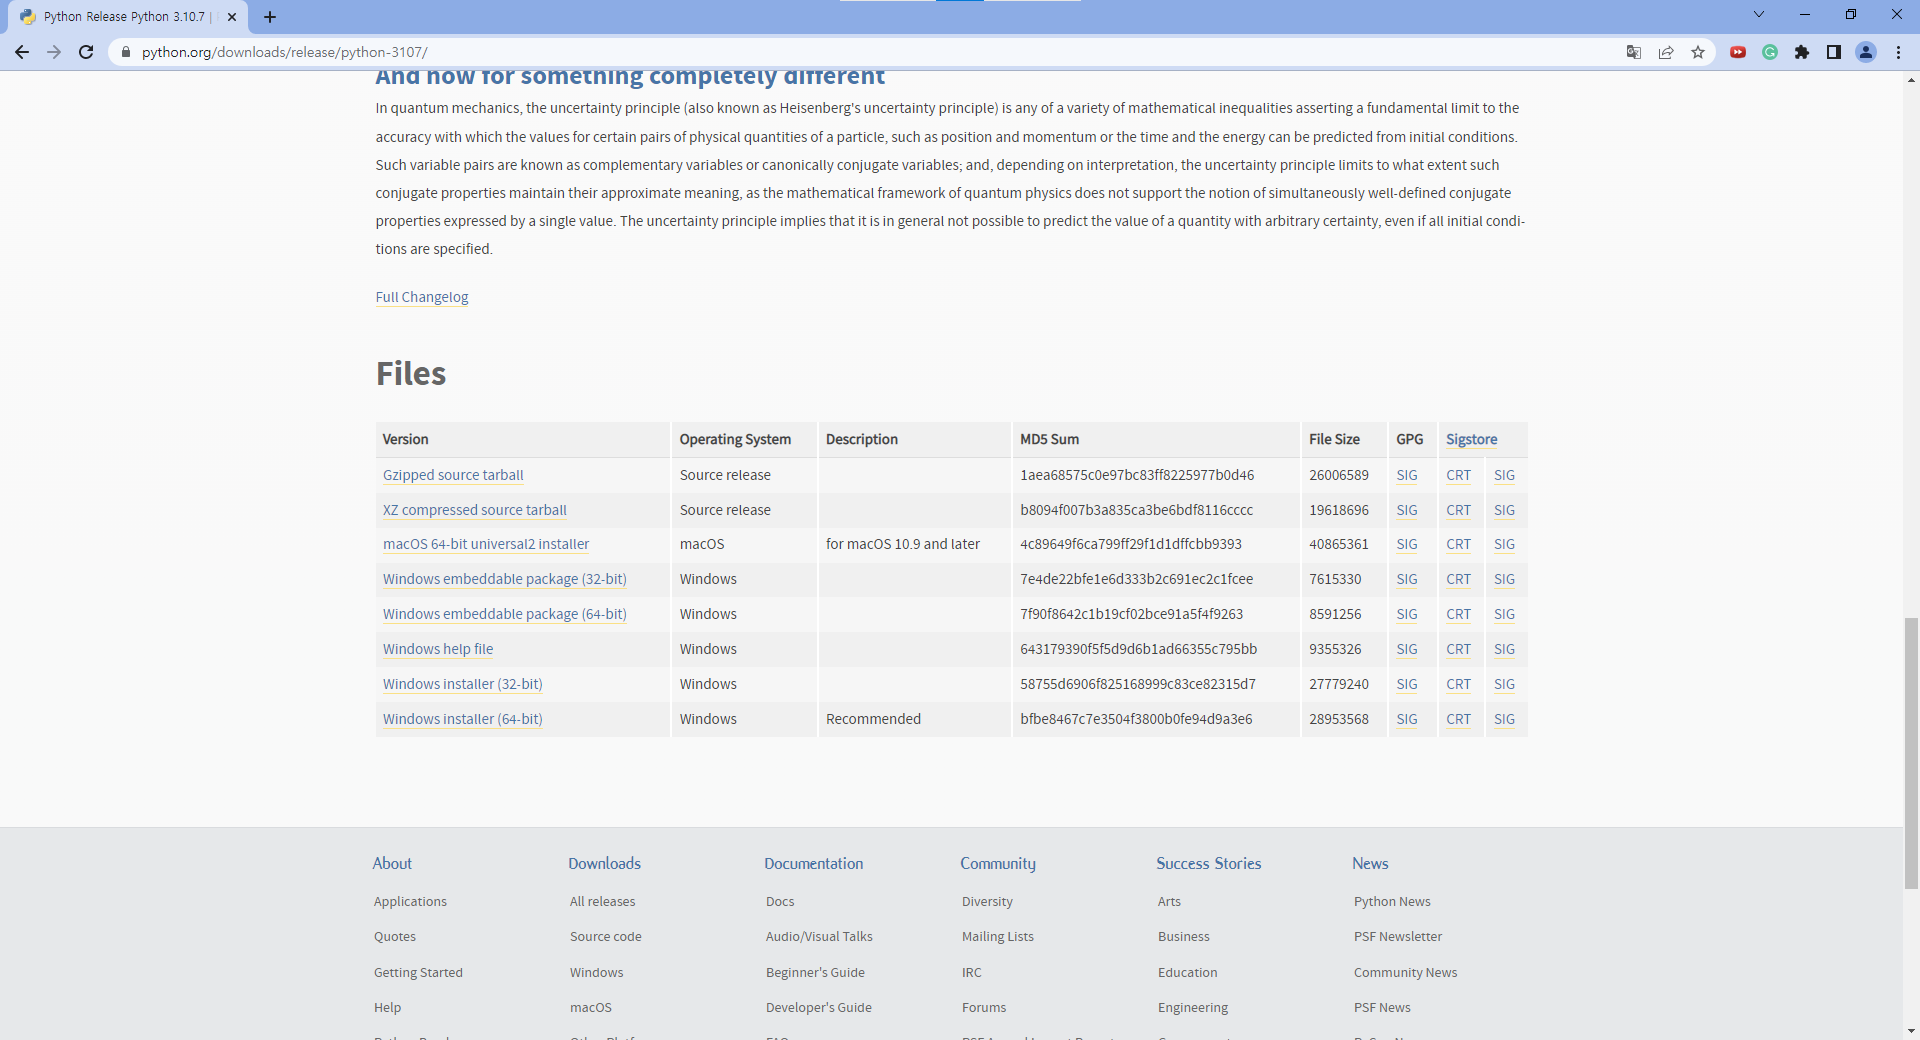This screenshot has width=1920, height=1040.
Task: Go back to the previous page
Action: tap(22, 52)
